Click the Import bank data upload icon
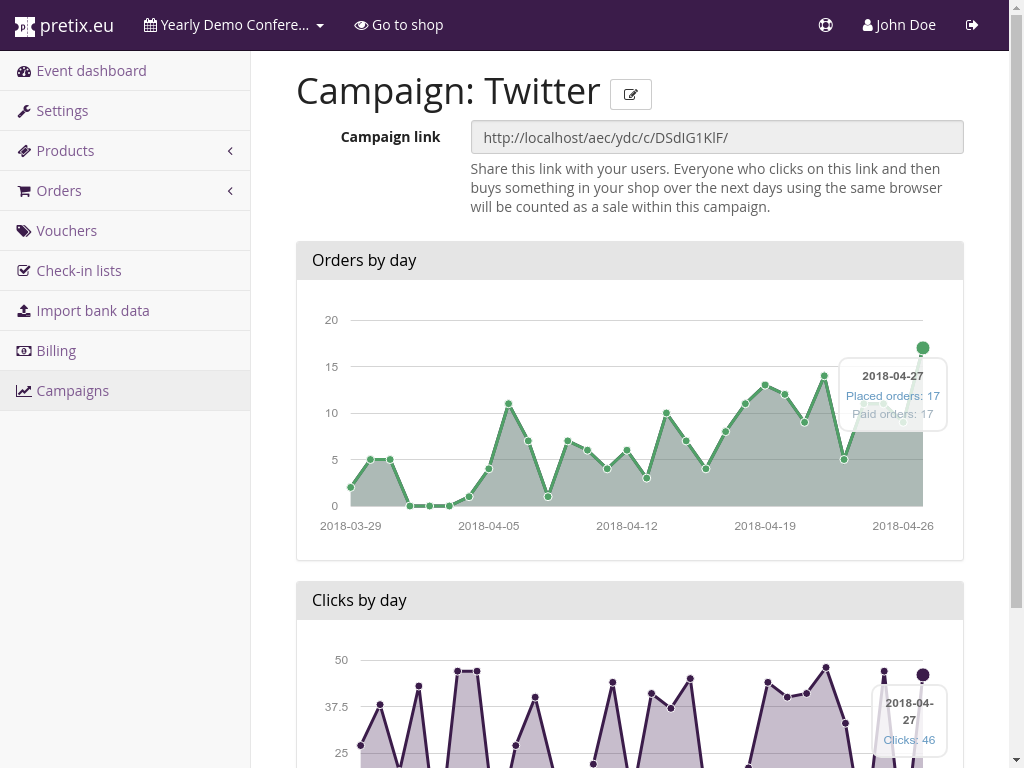This screenshot has height=768, width=1024. point(24,311)
